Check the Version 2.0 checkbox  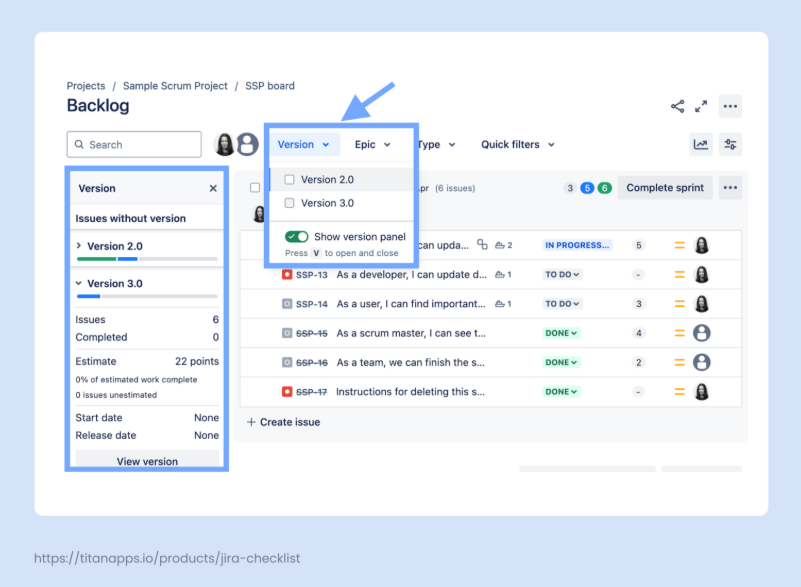290,180
